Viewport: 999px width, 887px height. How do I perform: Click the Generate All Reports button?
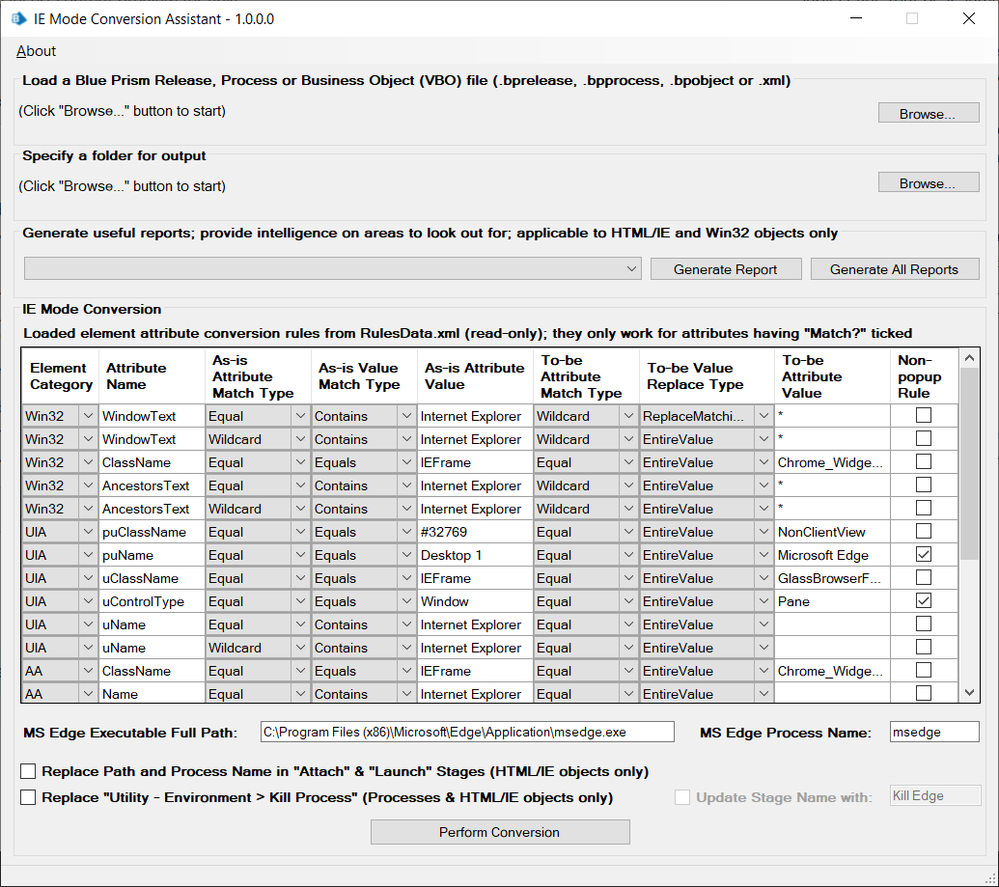pos(893,269)
